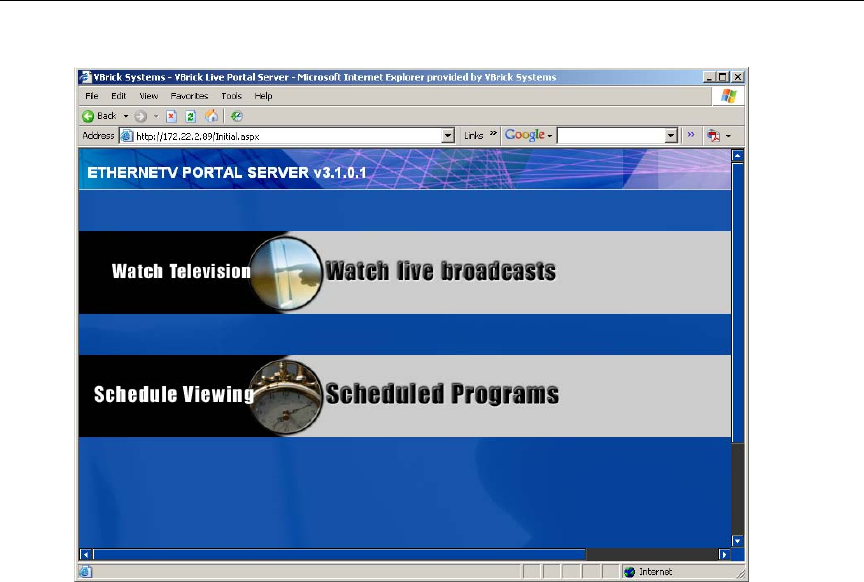Open the Back button history dropdown arrow
The width and height of the screenshot is (864, 582).
point(126,116)
